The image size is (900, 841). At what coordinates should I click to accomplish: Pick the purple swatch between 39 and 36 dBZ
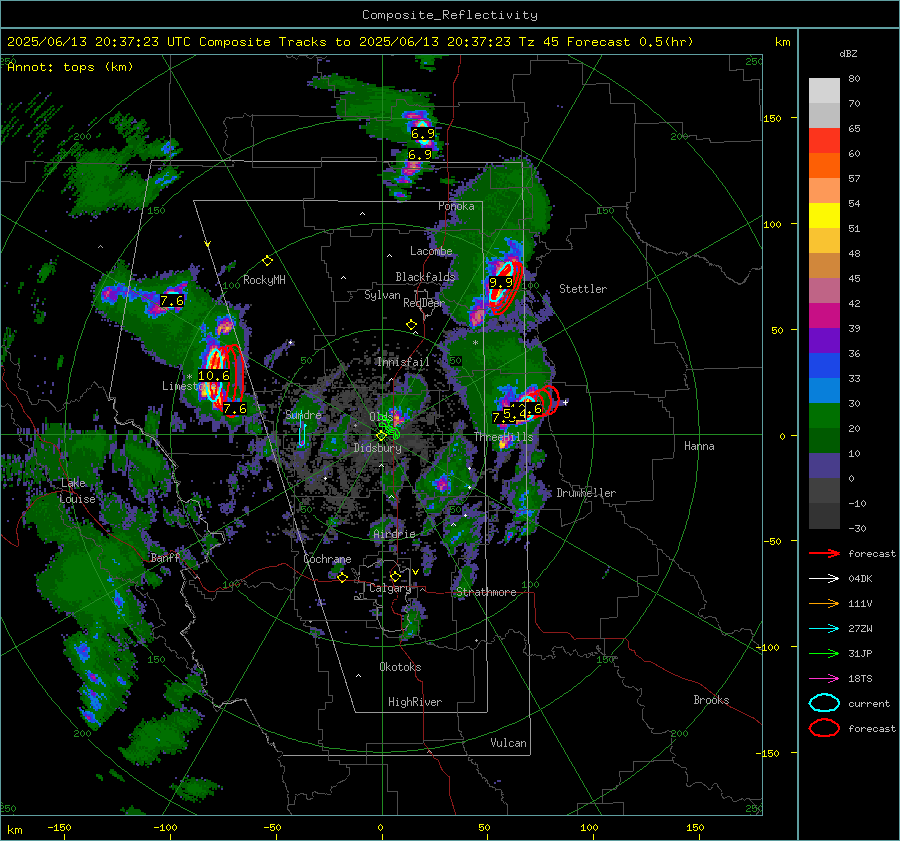(x=824, y=340)
